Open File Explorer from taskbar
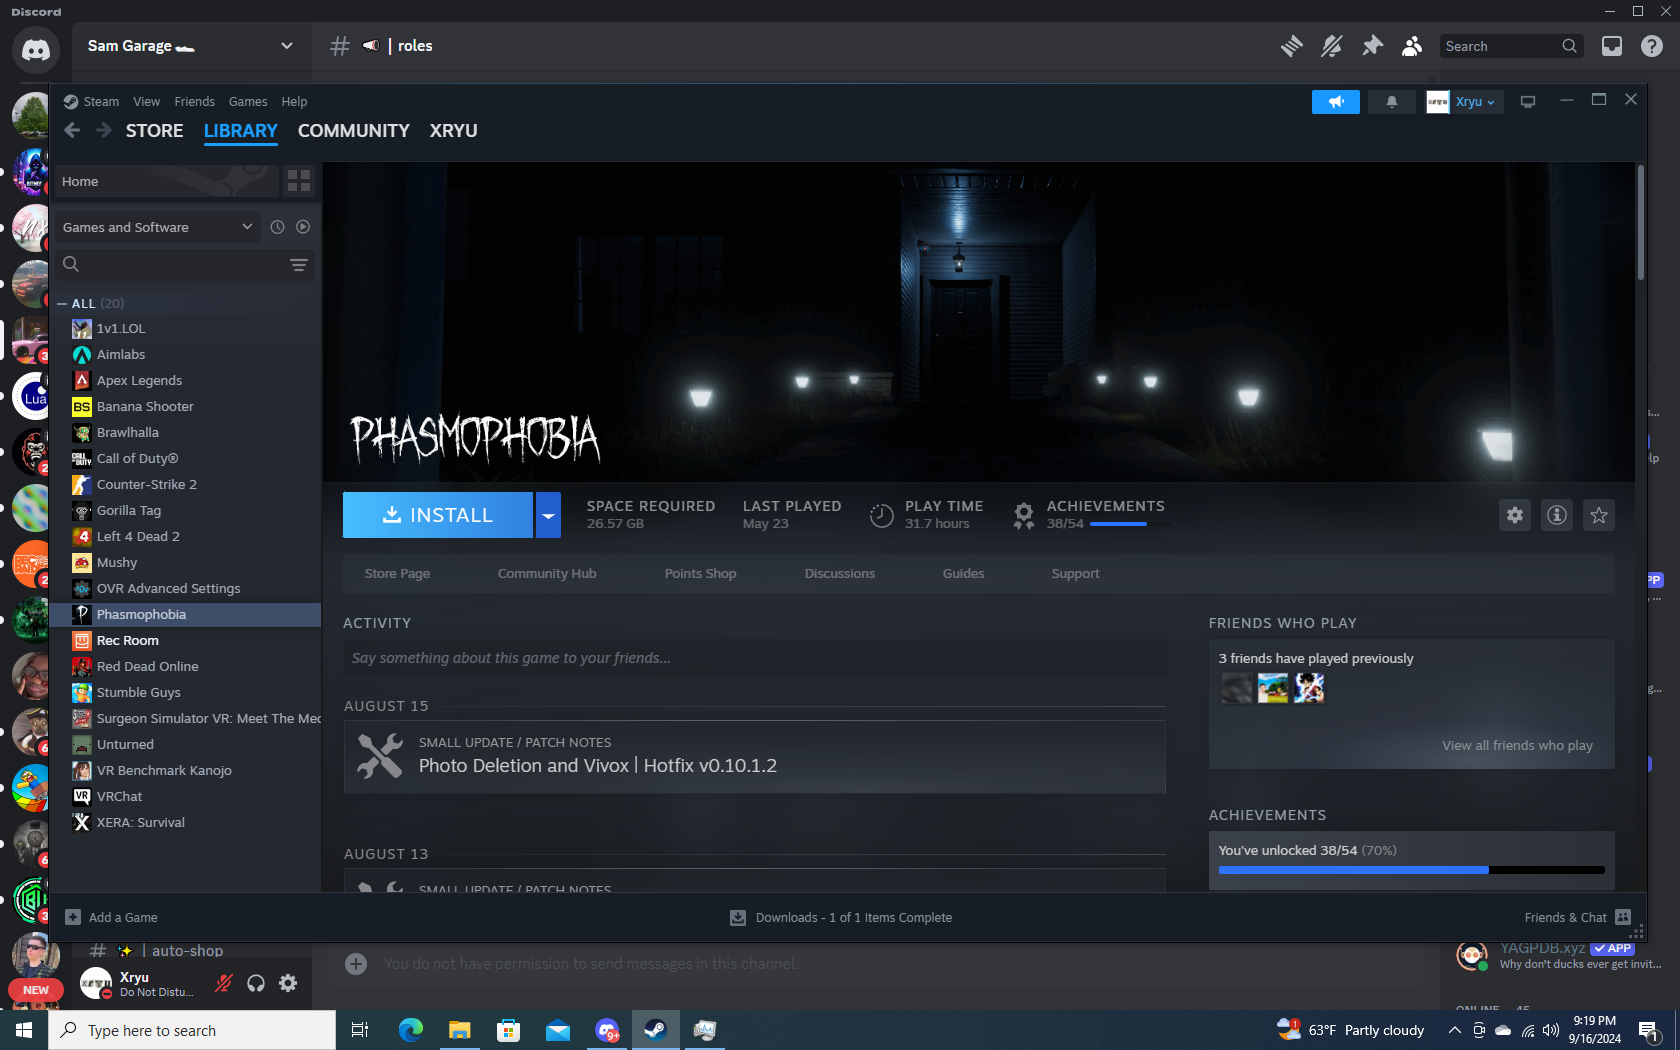The width and height of the screenshot is (1680, 1050). 459,1030
